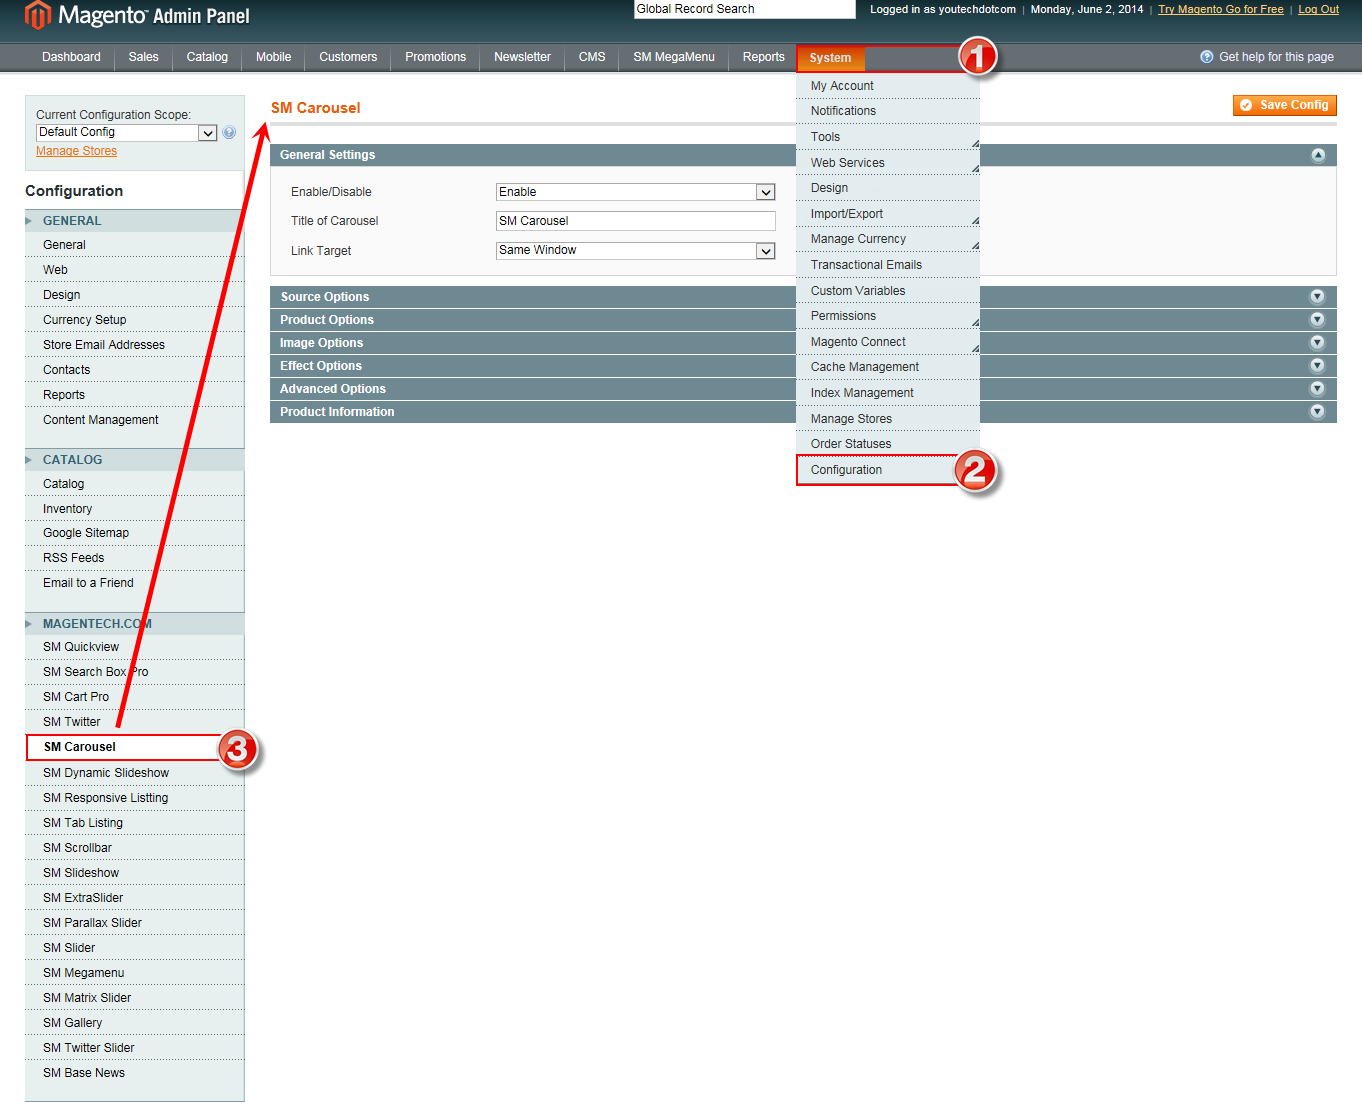Click the Get help for this page icon

tap(1207, 57)
